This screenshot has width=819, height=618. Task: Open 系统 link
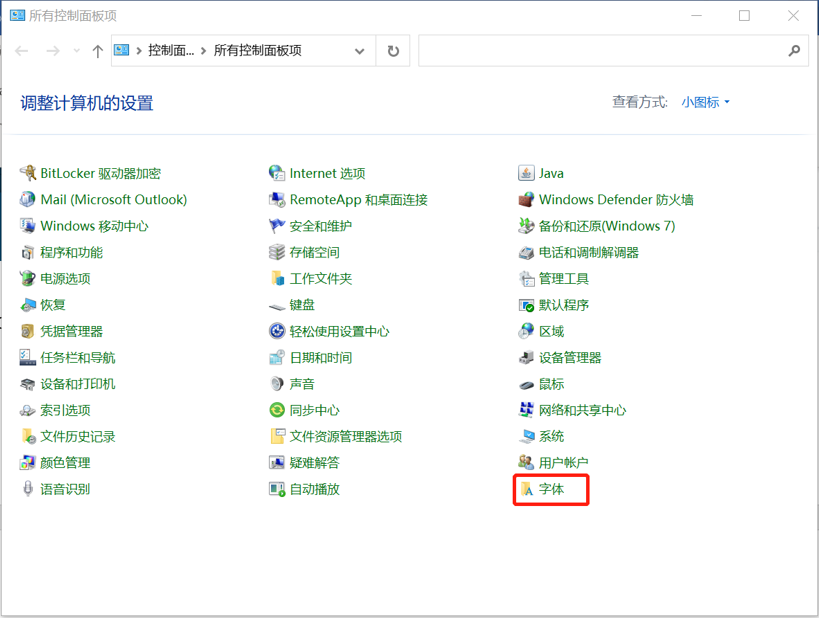pyautogui.click(x=551, y=436)
